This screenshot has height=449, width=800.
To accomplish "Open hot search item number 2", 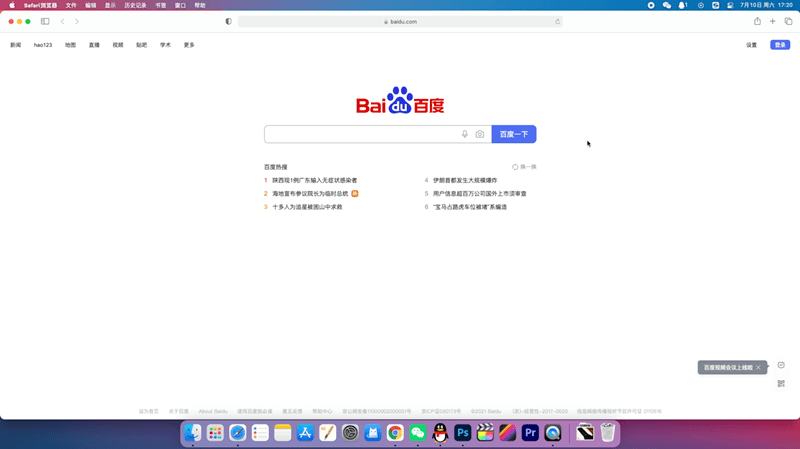I will [x=310, y=193].
